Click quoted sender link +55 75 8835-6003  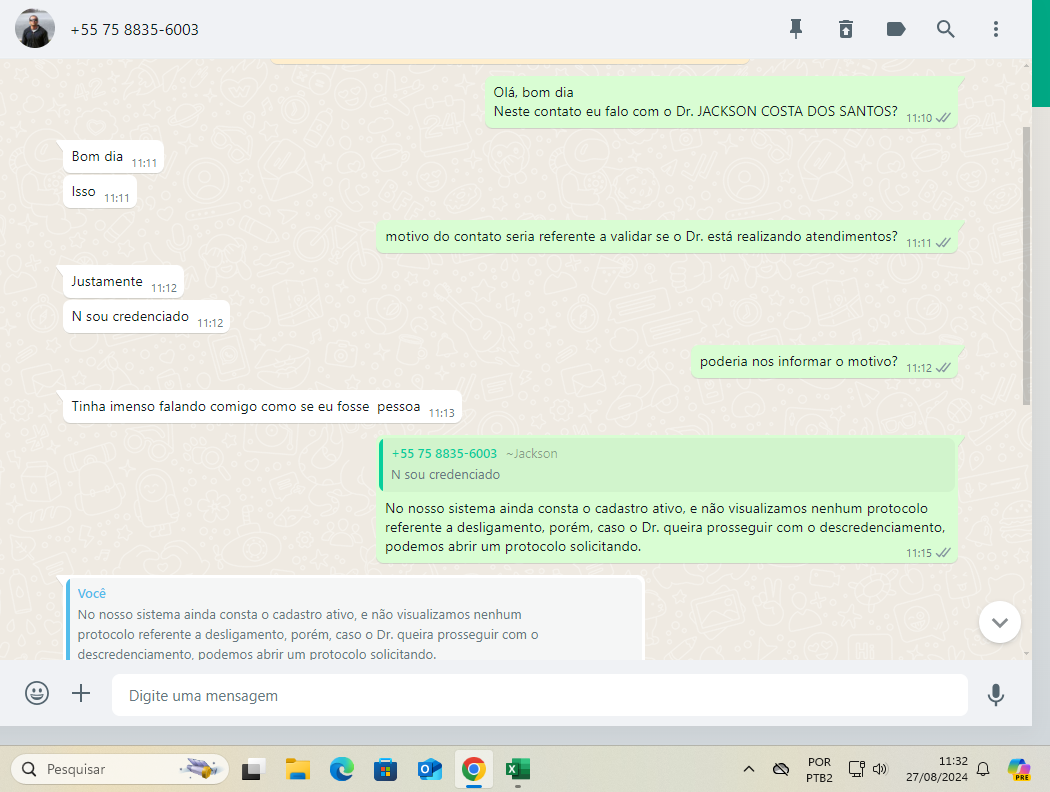click(x=445, y=453)
